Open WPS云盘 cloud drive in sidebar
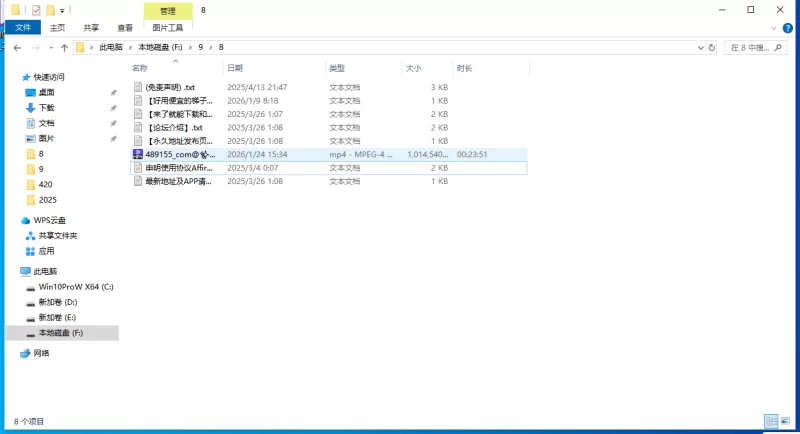 (x=49, y=220)
